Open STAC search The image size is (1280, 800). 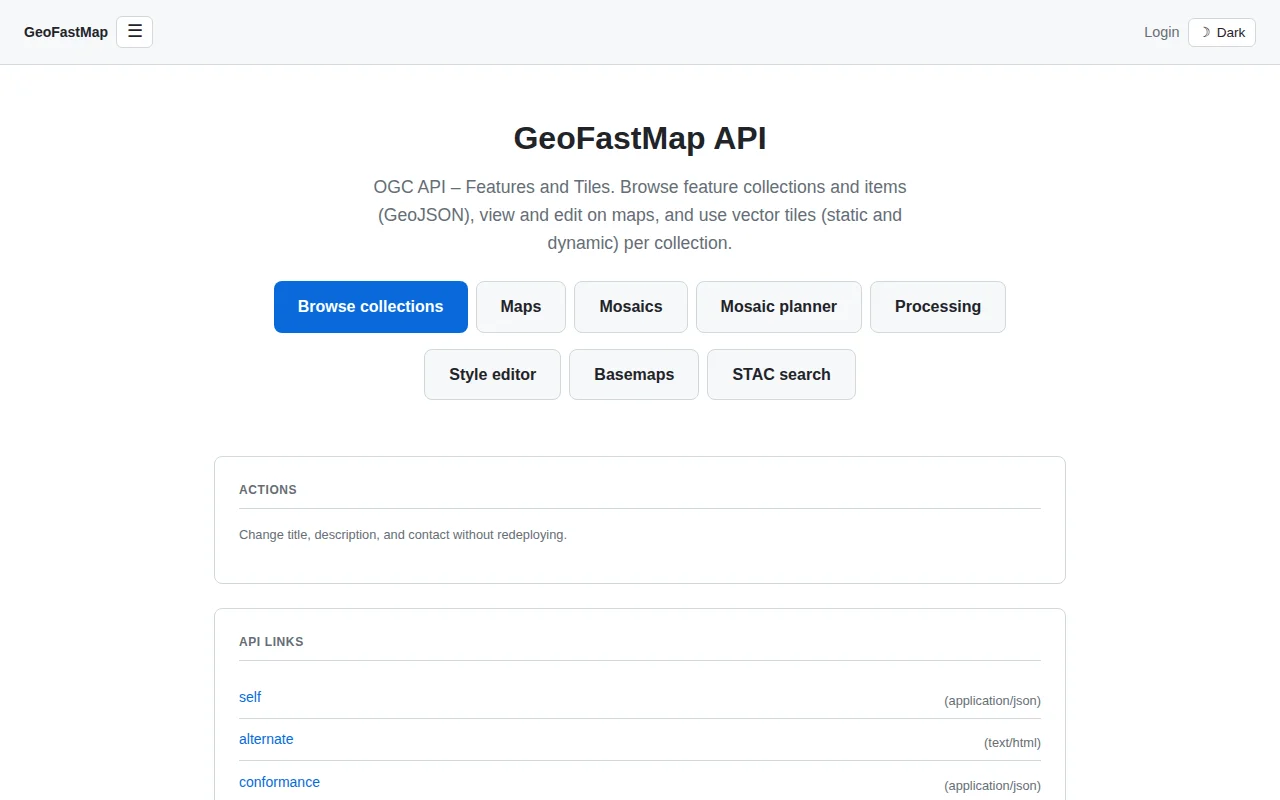[781, 375]
